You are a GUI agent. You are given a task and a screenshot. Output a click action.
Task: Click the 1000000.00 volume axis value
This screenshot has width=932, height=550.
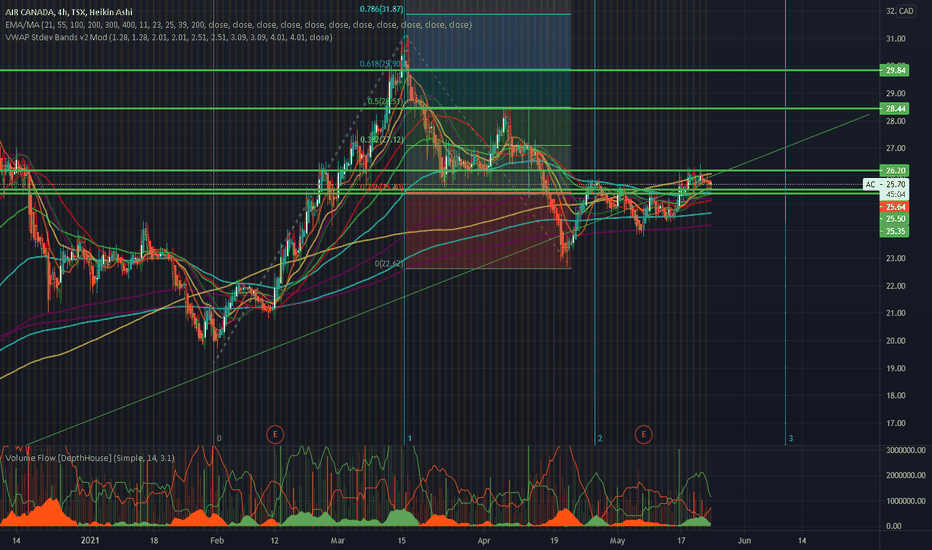905,501
